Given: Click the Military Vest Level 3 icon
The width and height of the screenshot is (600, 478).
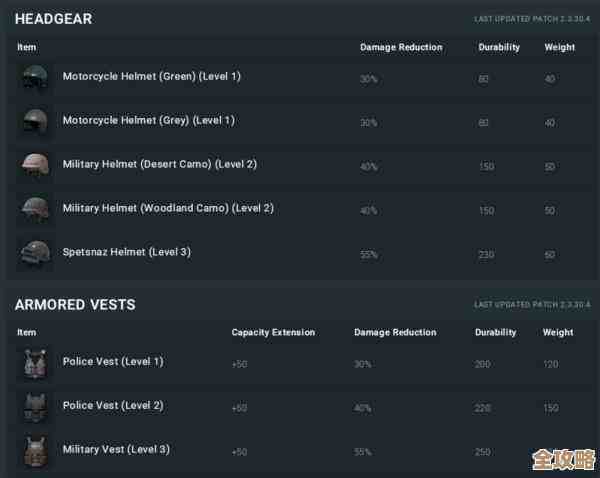Looking at the screenshot, I should pyautogui.click(x=34, y=451).
